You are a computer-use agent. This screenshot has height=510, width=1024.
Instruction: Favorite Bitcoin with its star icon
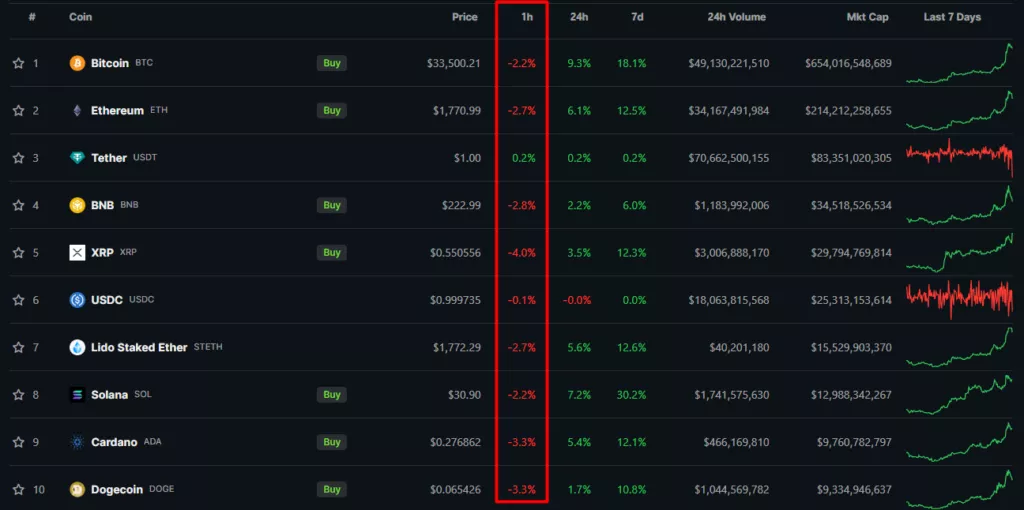(18, 63)
